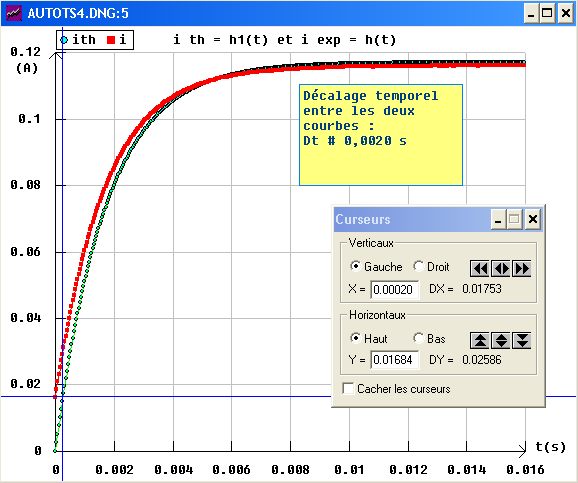Move vertical cursor right with double-right arrow
The image size is (578, 483).
point(522,268)
